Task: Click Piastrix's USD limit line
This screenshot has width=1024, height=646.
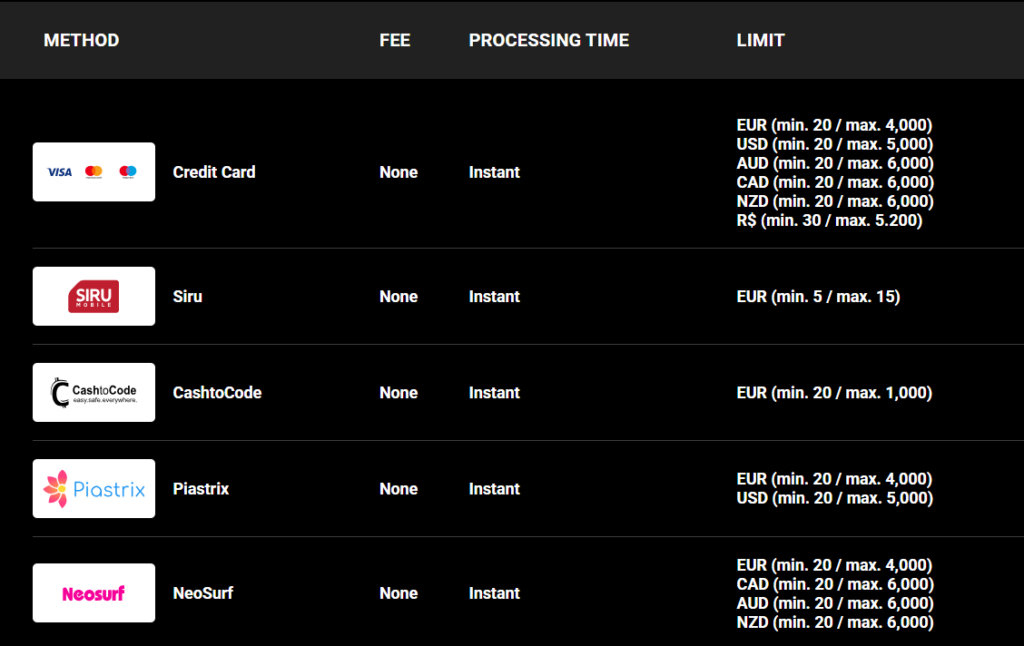Action: [834, 498]
